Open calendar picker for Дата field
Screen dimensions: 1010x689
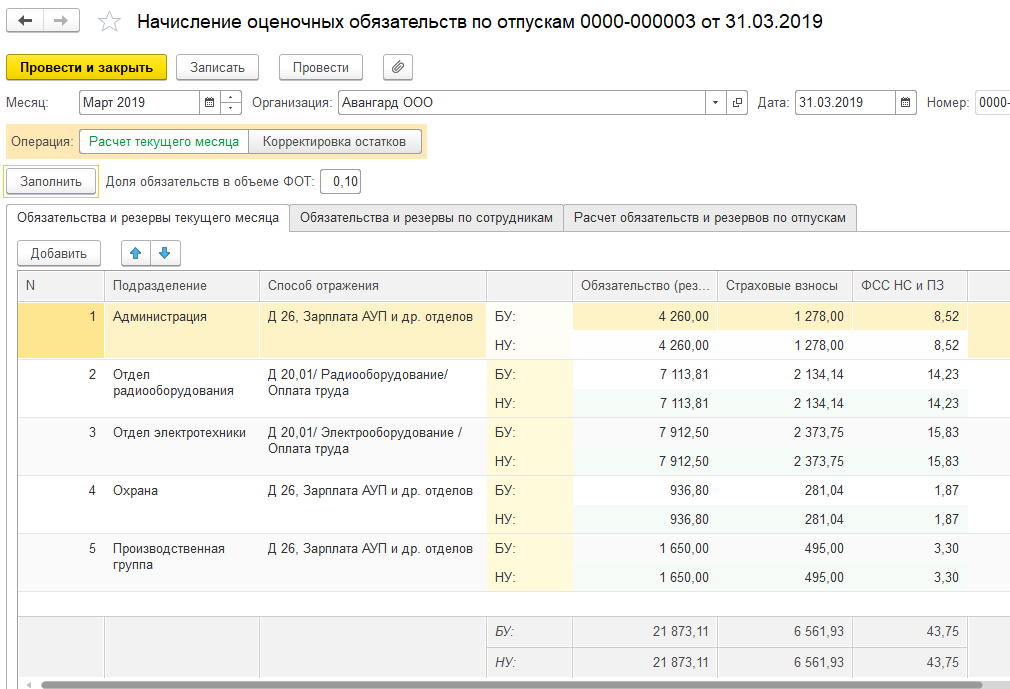tap(904, 102)
